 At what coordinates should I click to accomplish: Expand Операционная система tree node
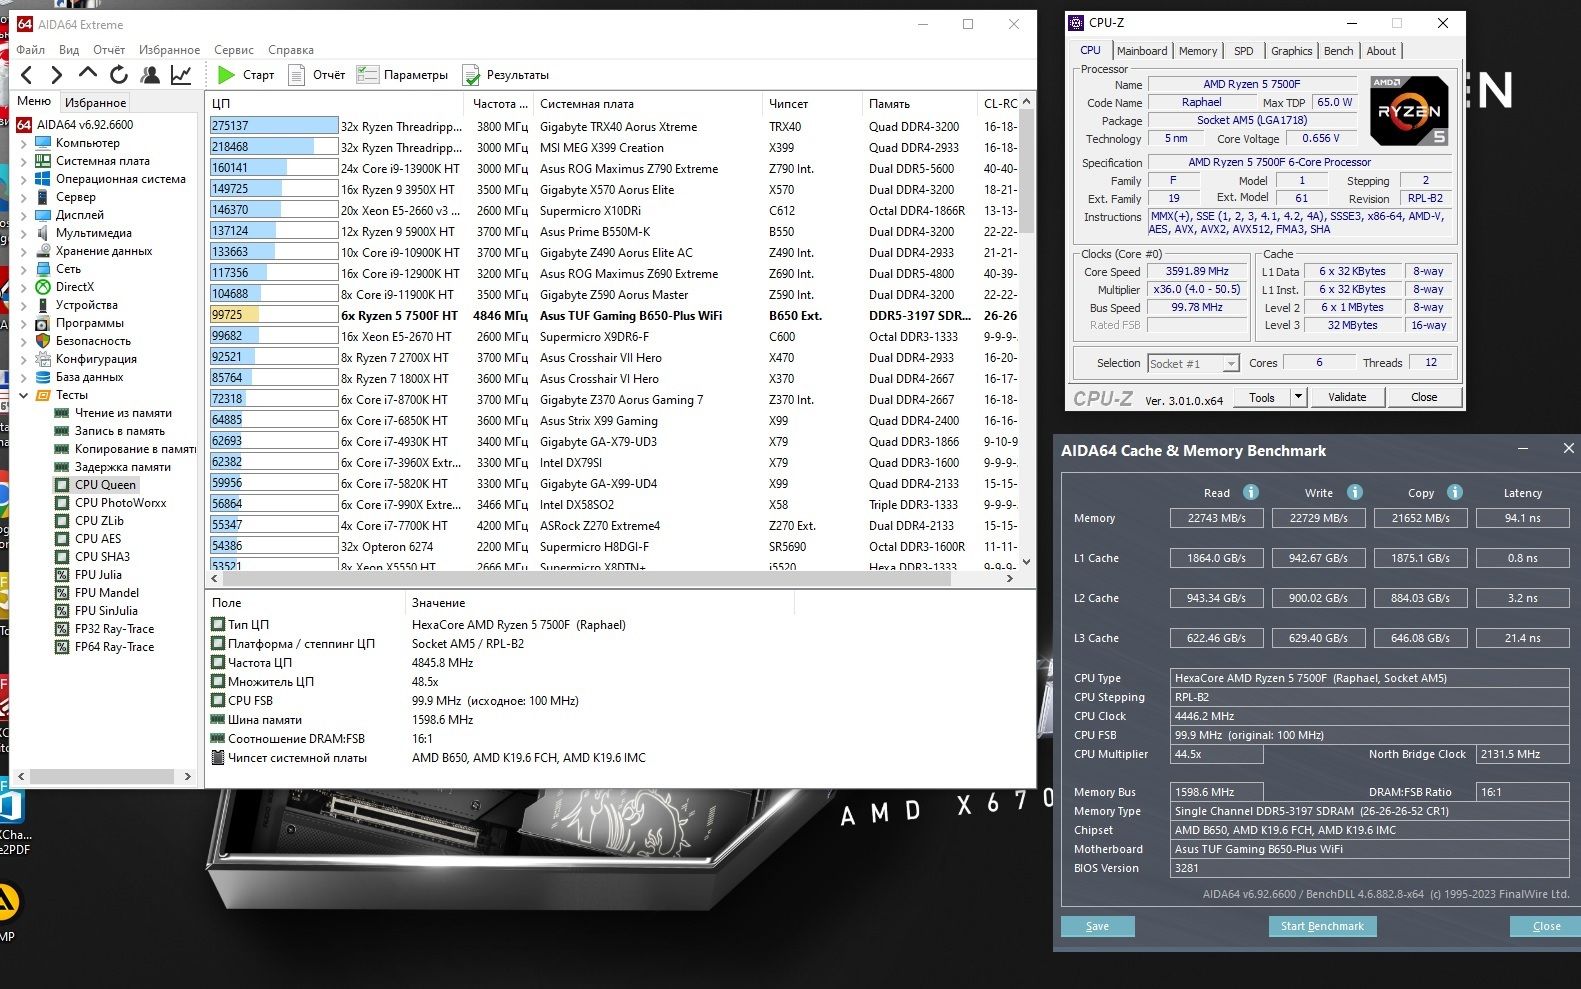coord(24,179)
